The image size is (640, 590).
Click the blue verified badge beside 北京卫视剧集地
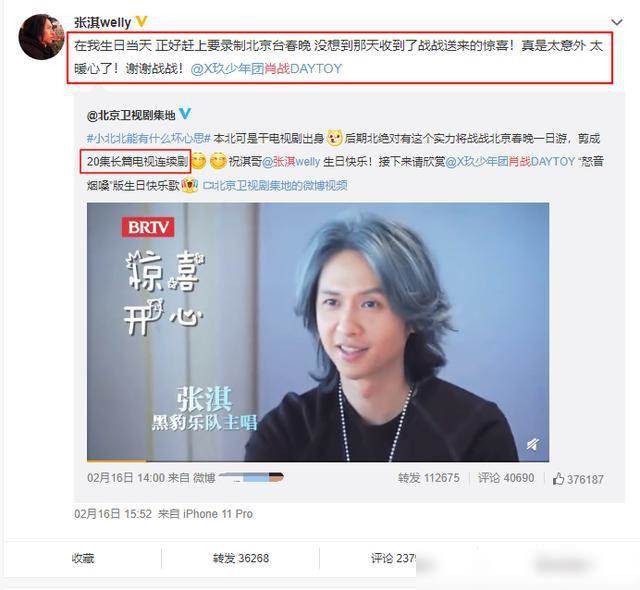point(185,114)
